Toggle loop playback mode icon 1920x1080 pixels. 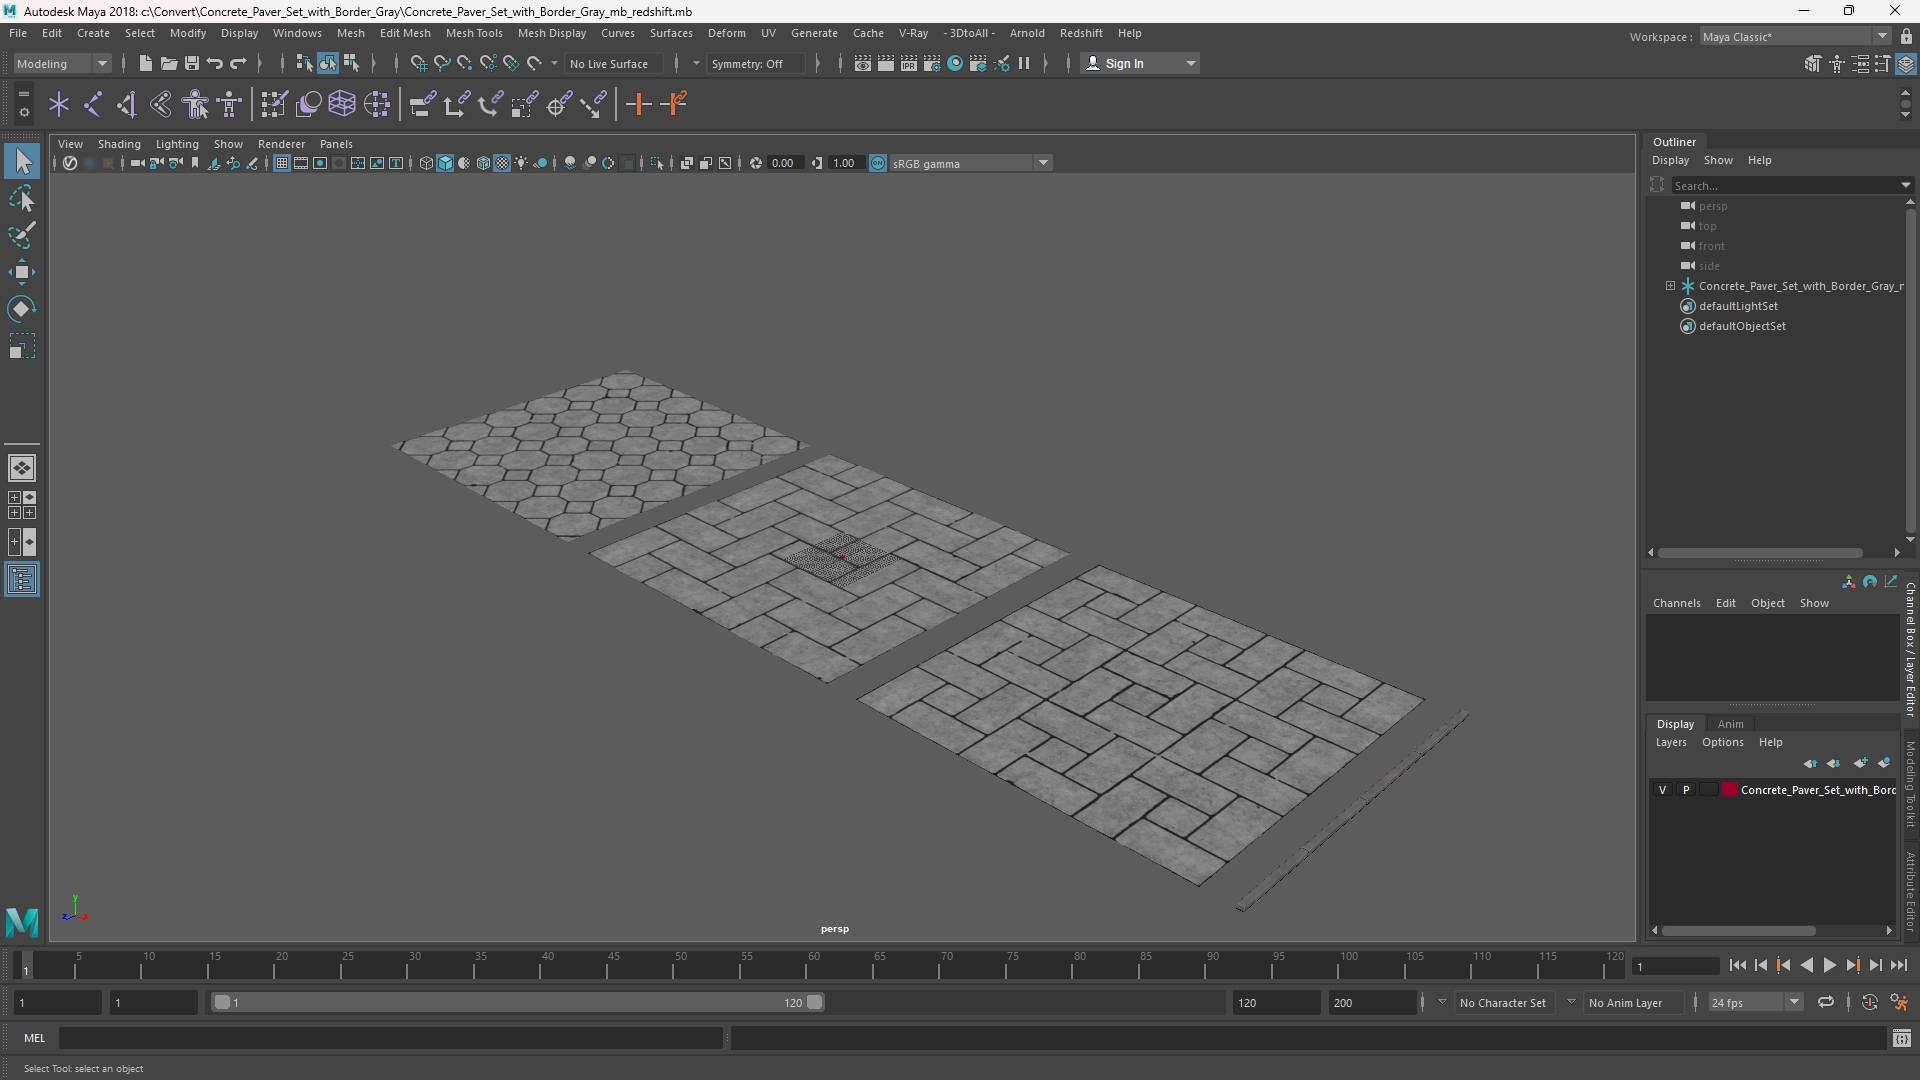click(x=1826, y=1002)
